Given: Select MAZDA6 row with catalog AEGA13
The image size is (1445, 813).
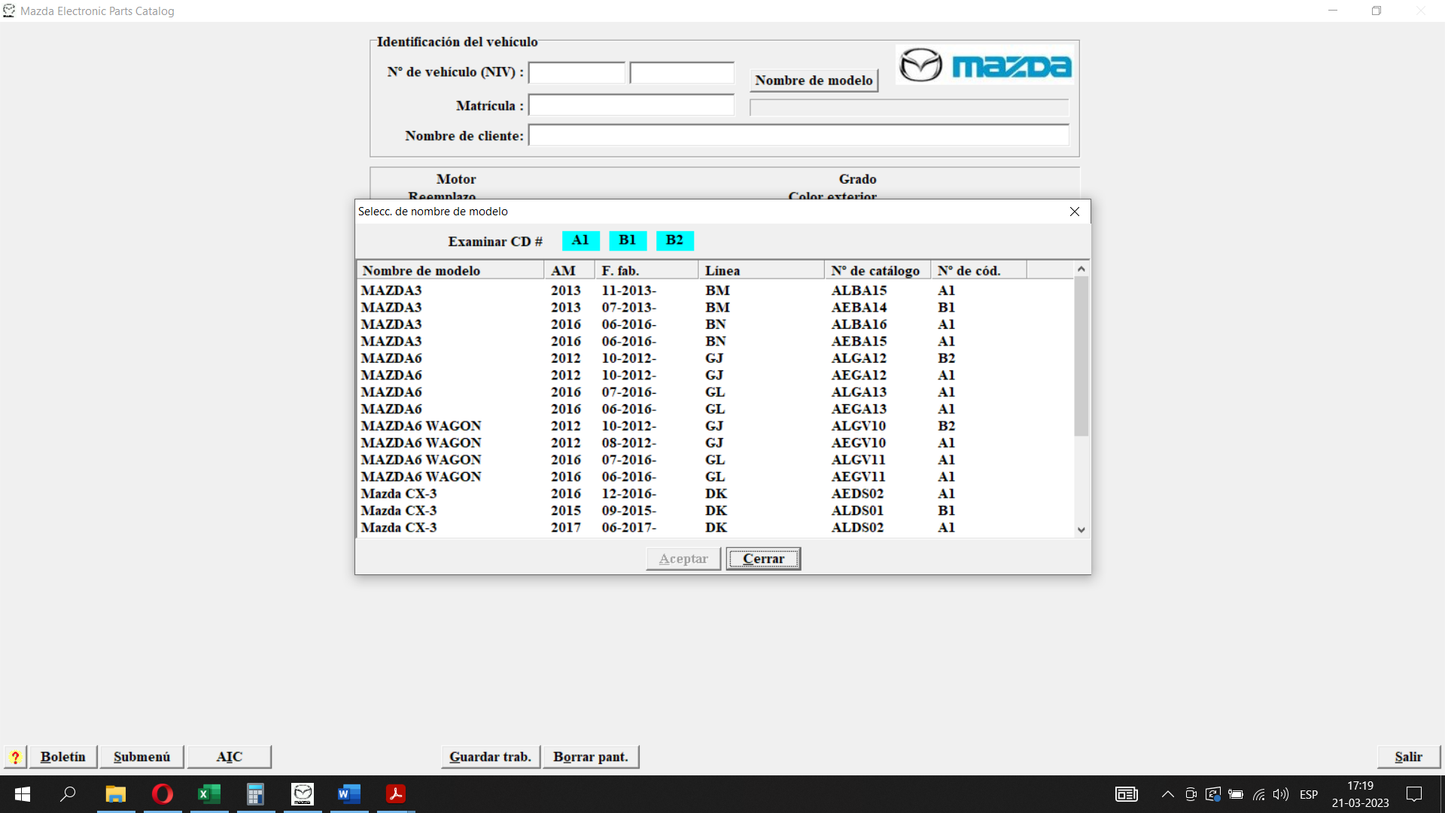Looking at the screenshot, I should tap(715, 409).
